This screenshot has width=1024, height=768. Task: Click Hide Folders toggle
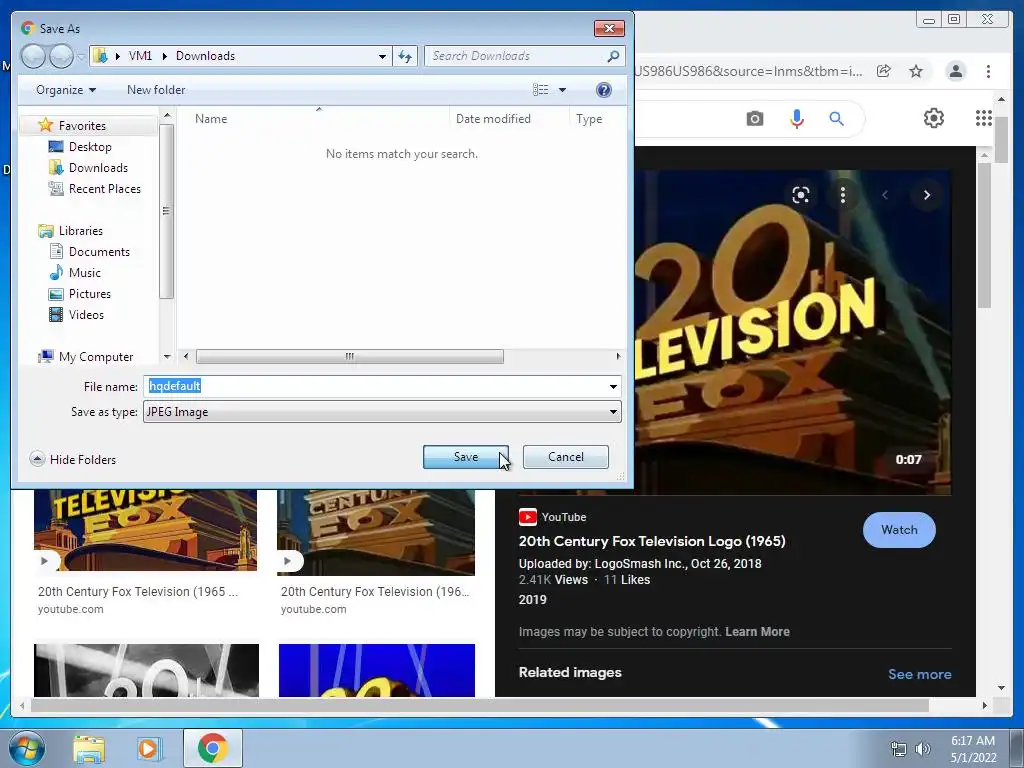pos(72,459)
